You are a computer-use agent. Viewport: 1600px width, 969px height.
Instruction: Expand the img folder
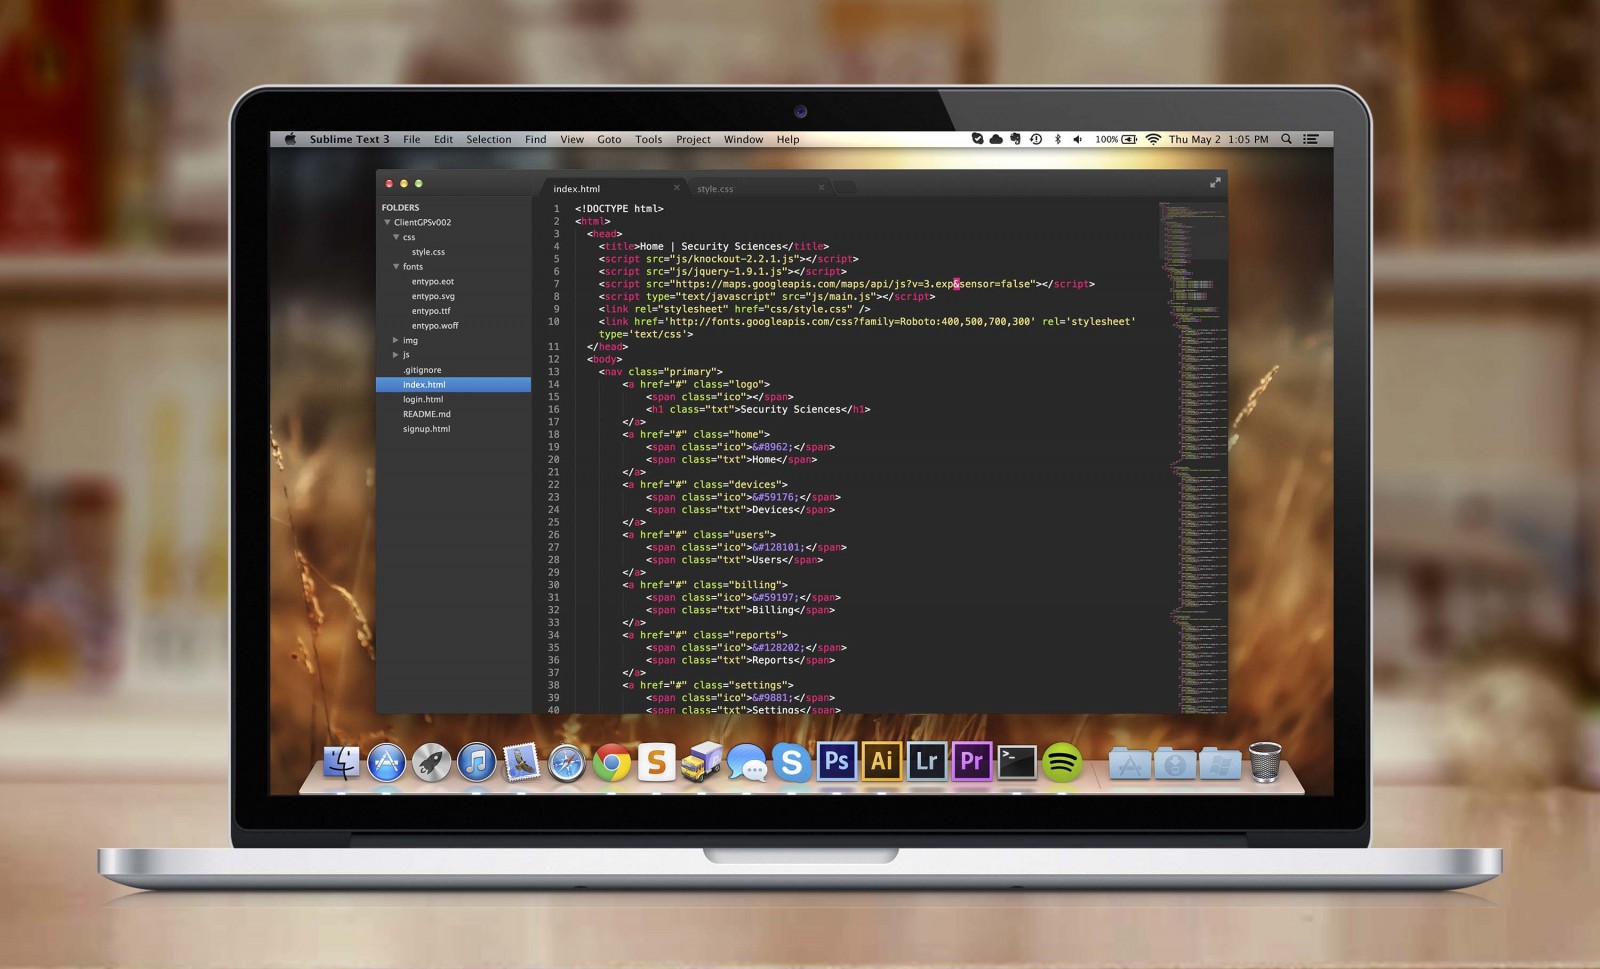[396, 340]
